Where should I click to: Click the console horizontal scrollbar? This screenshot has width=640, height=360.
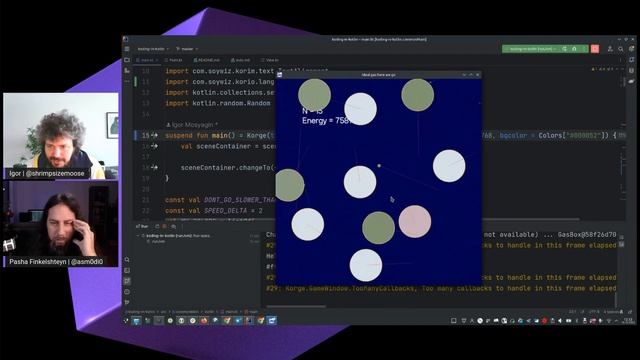point(296,306)
